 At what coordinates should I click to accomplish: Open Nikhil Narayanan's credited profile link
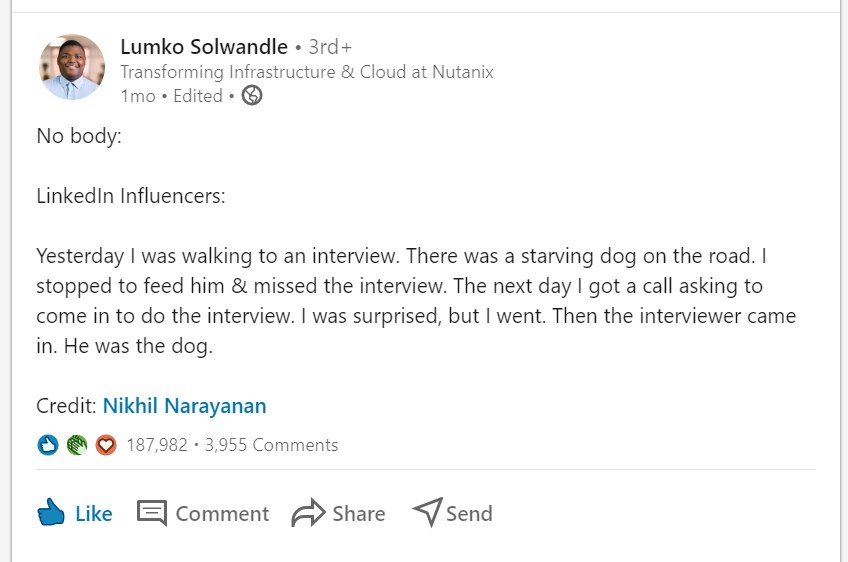(184, 406)
